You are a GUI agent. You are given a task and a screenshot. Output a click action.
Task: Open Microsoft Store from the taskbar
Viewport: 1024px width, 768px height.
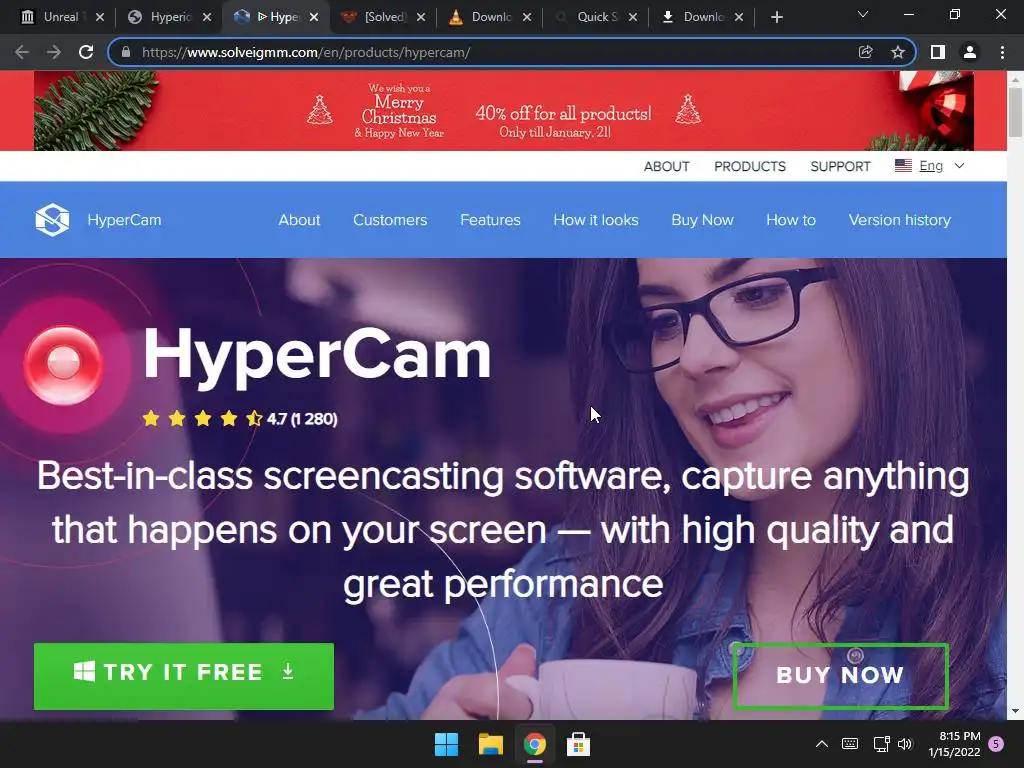click(578, 744)
